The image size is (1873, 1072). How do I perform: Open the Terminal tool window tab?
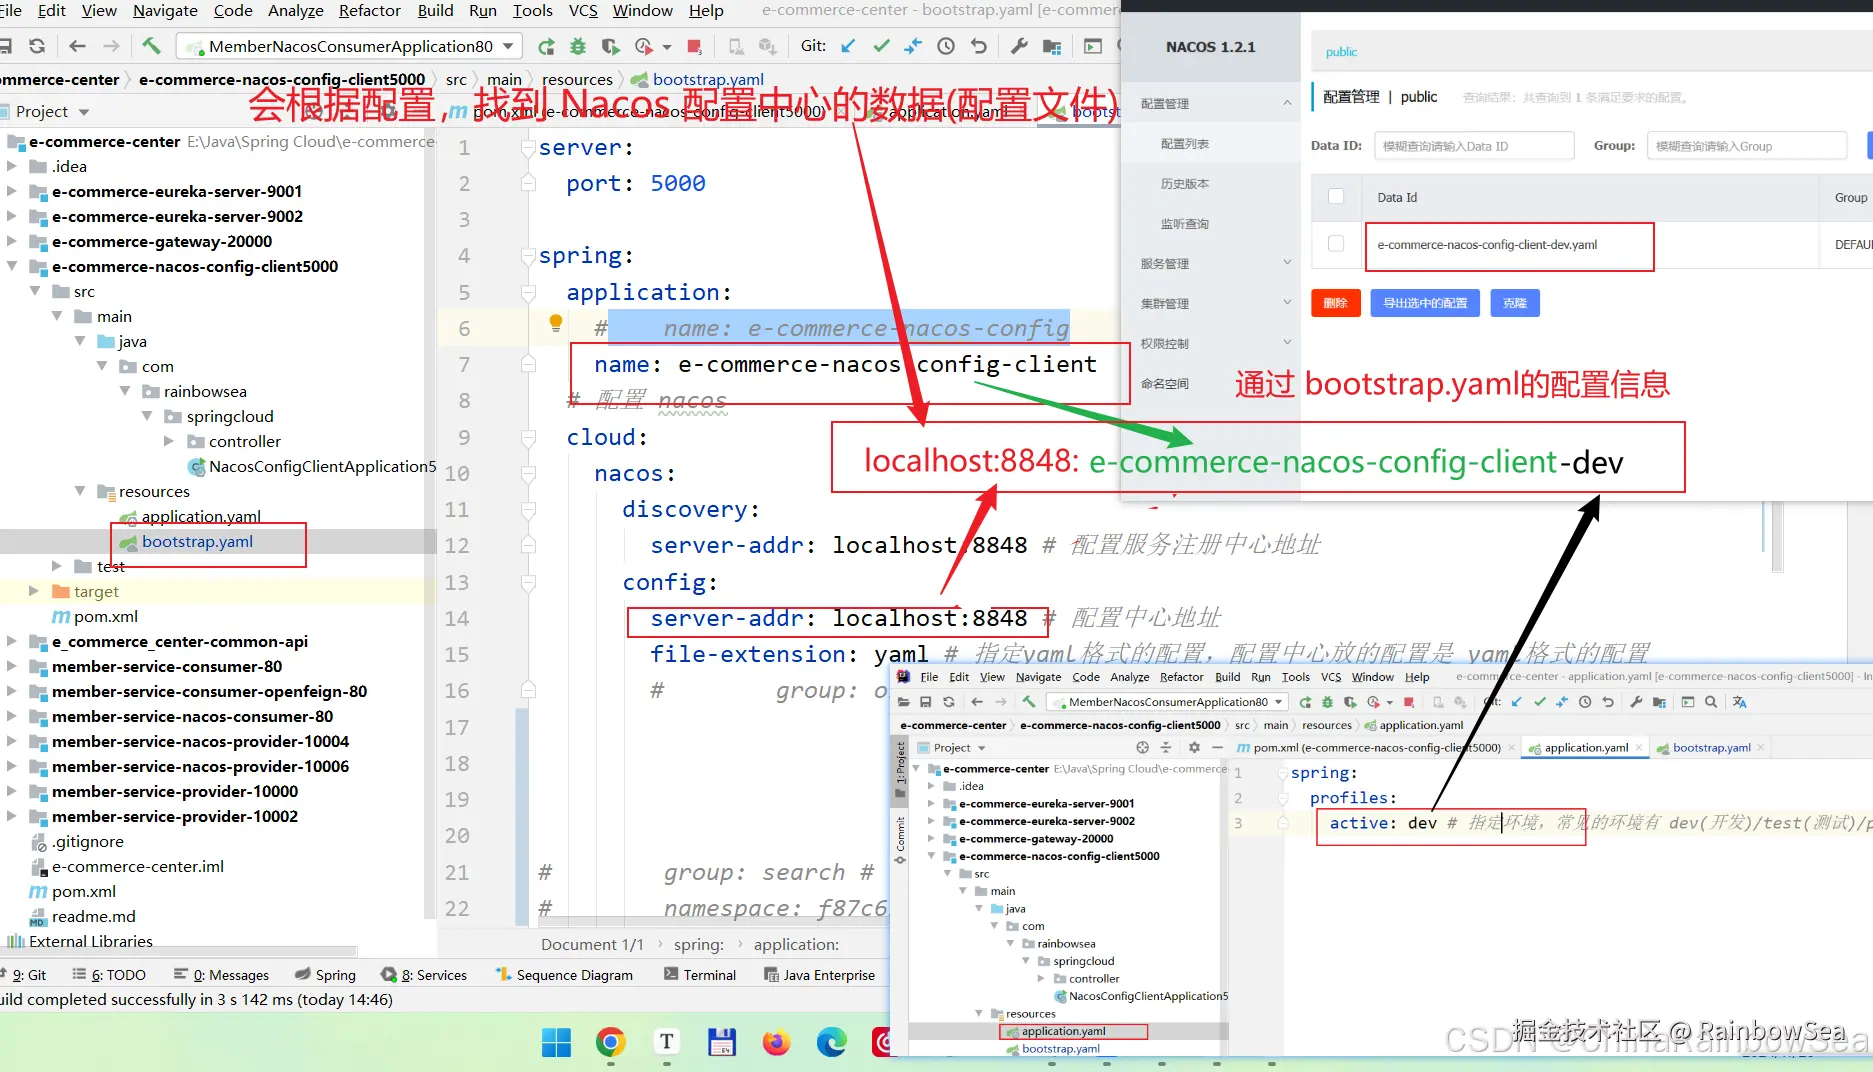pyautogui.click(x=699, y=975)
